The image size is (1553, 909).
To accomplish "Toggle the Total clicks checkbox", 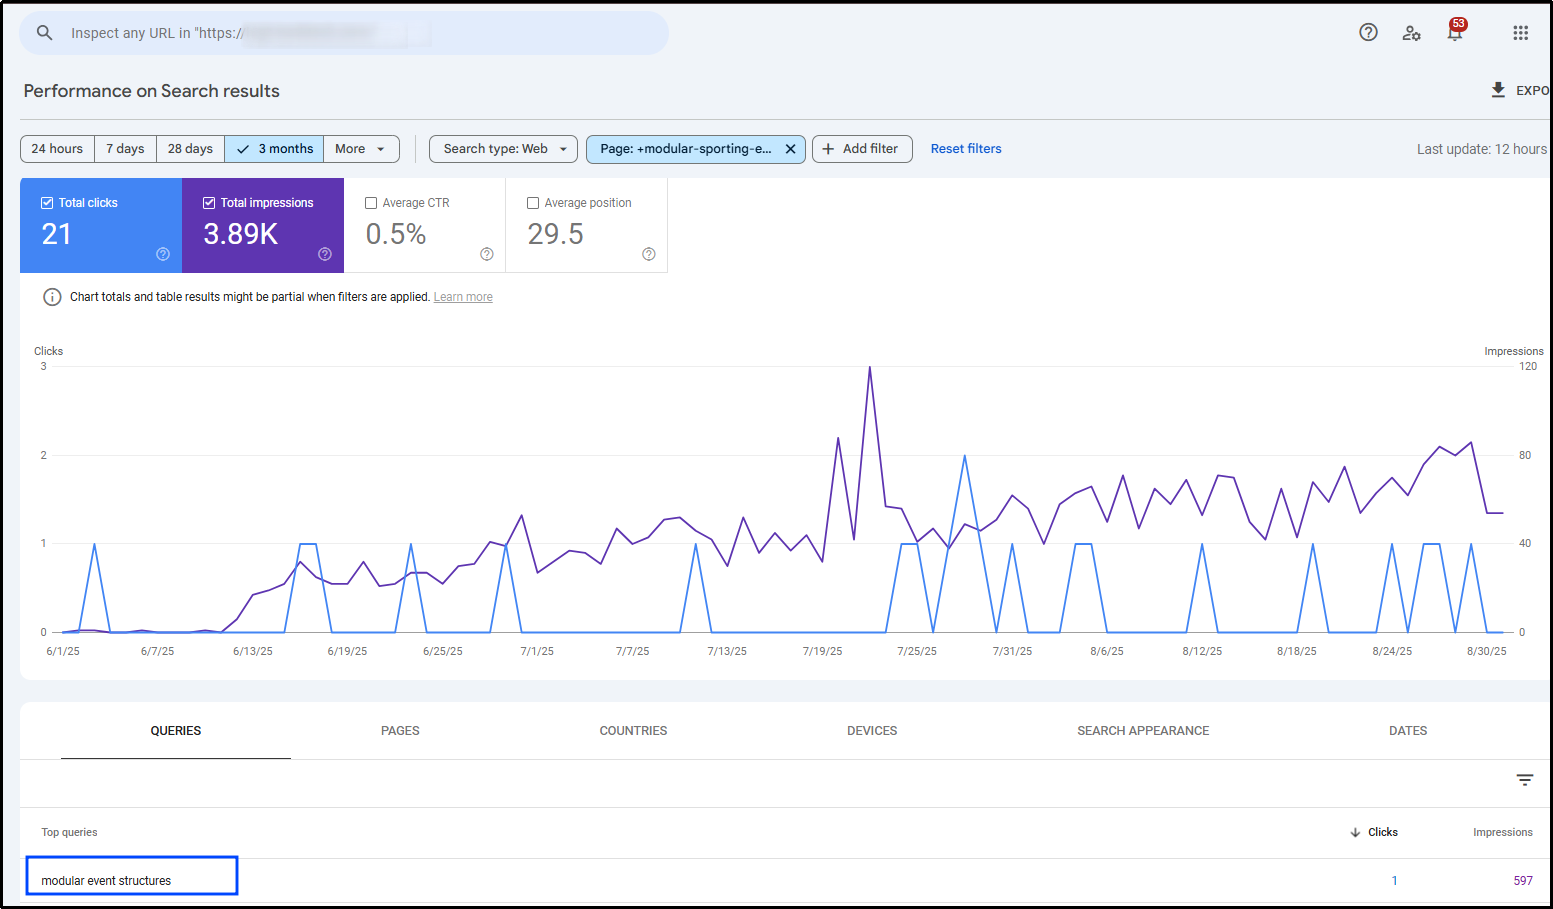I will tap(47, 203).
